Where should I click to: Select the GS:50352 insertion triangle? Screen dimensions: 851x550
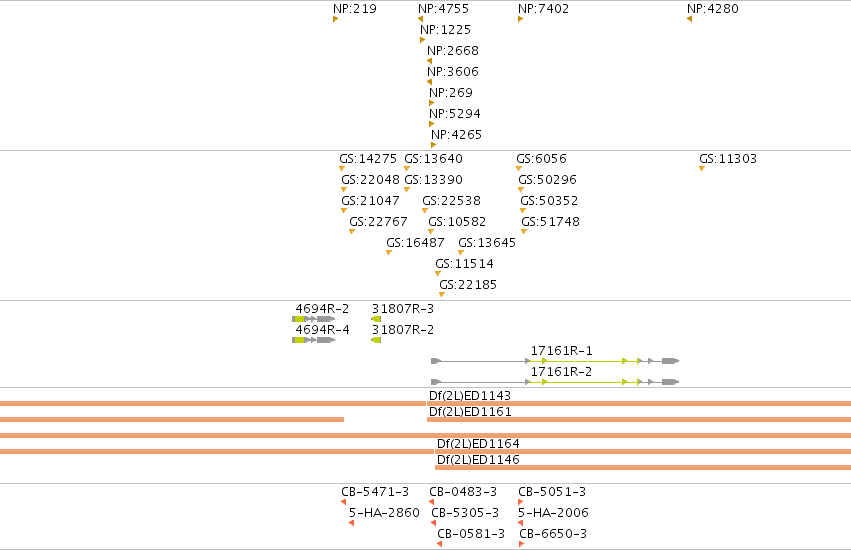523,211
